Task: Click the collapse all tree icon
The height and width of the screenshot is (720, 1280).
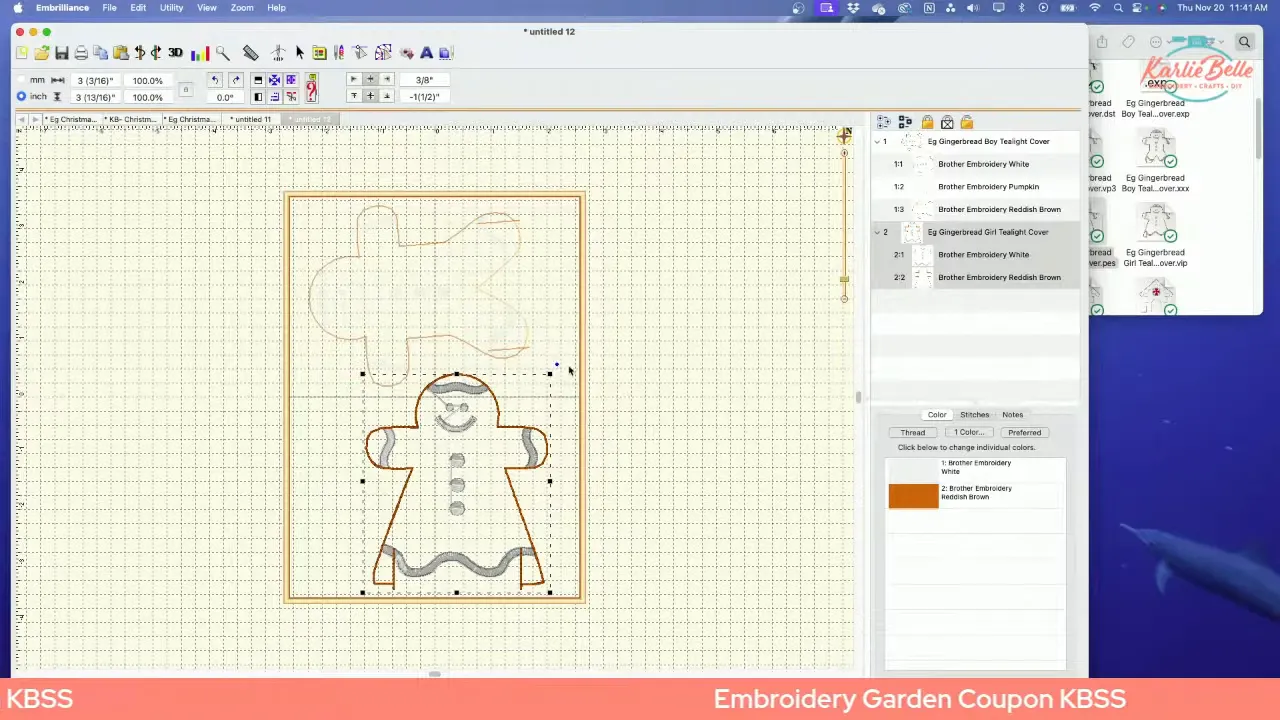Action: pyautogui.click(x=905, y=122)
